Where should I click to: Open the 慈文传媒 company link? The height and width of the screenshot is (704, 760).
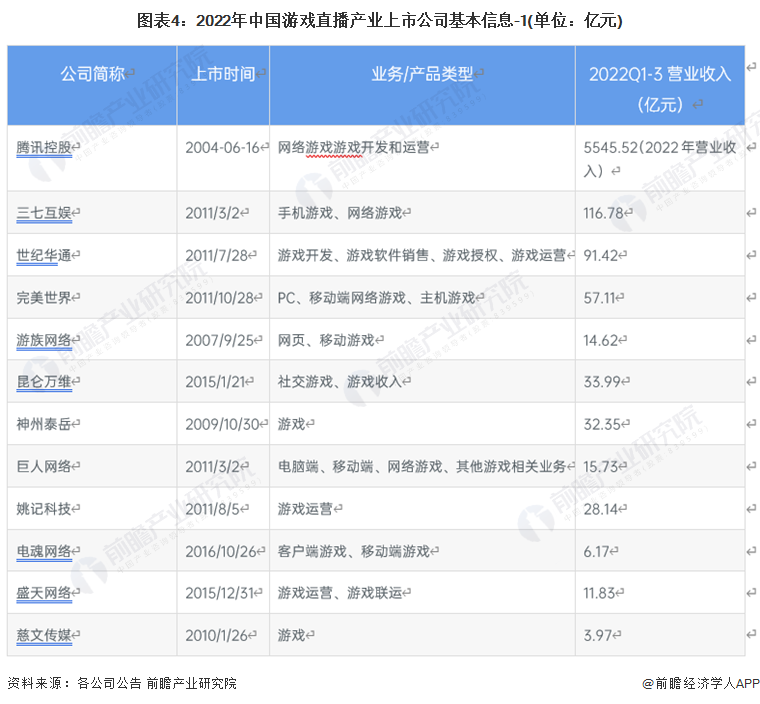click(x=45, y=635)
